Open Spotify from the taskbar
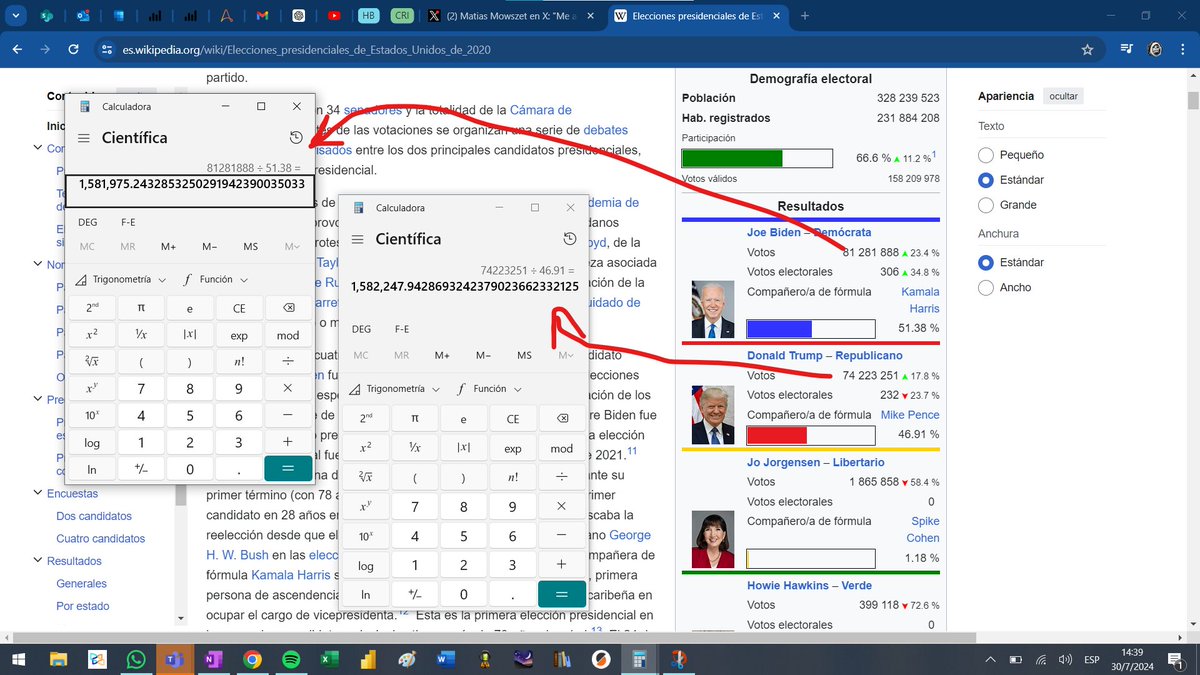This screenshot has height=675, width=1200. (x=290, y=659)
